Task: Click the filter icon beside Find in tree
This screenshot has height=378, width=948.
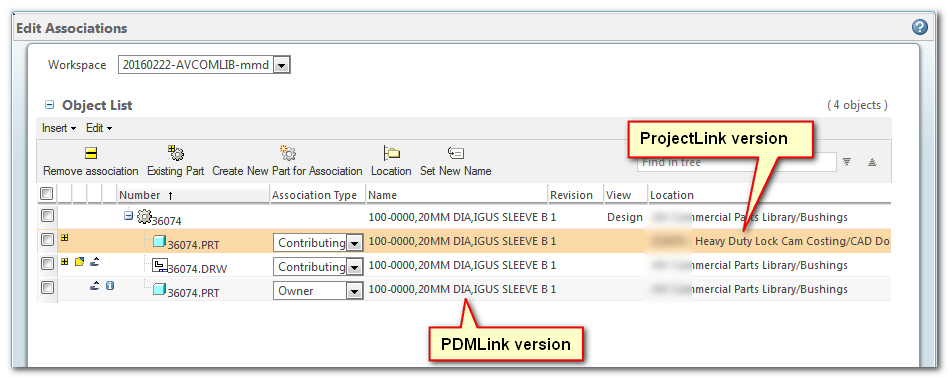Action: click(847, 161)
